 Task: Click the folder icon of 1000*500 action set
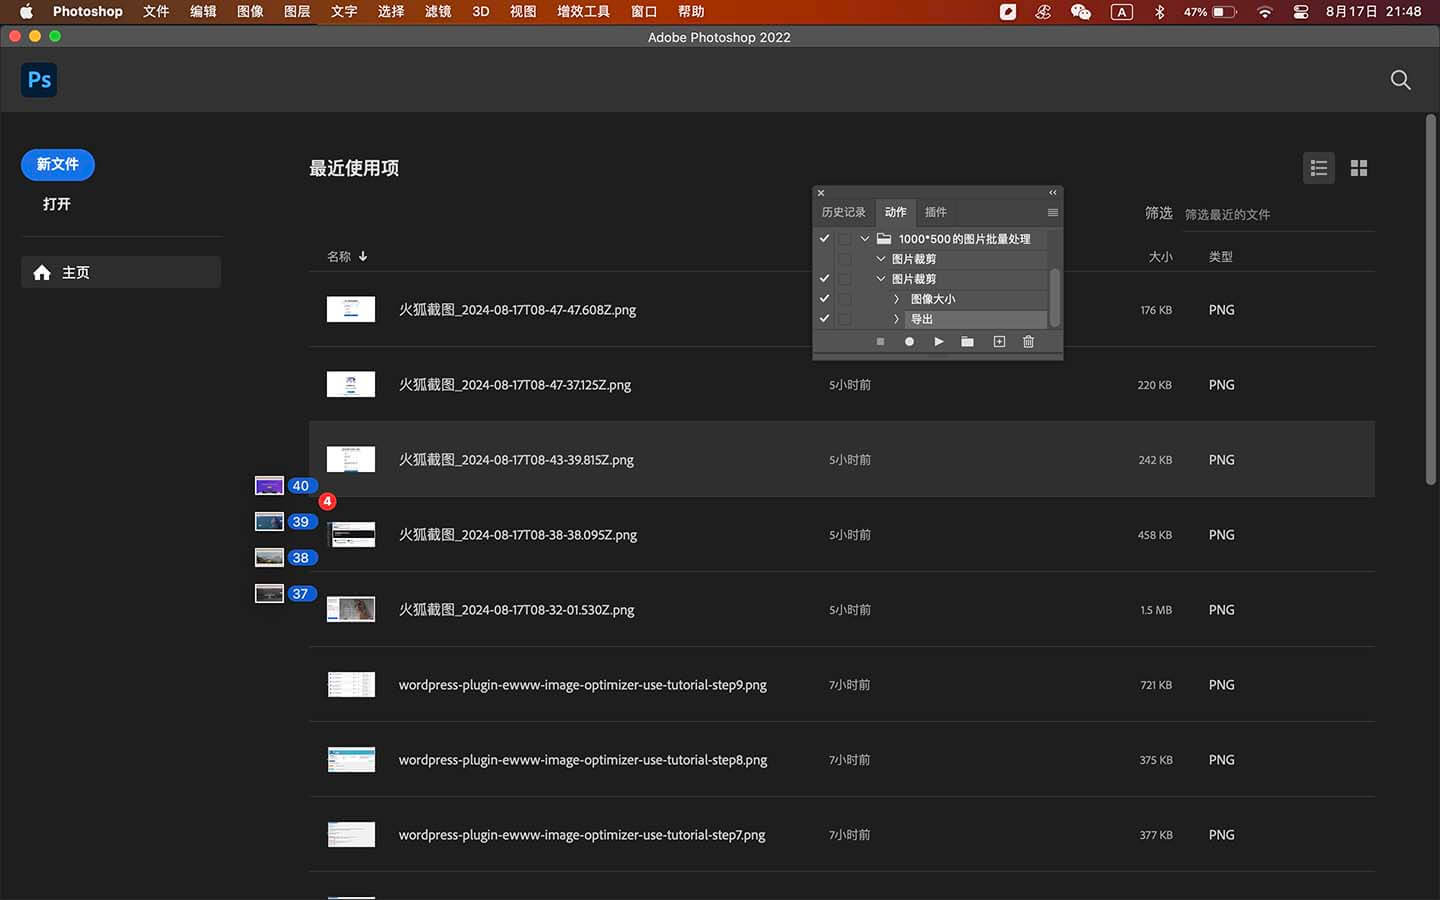884,239
